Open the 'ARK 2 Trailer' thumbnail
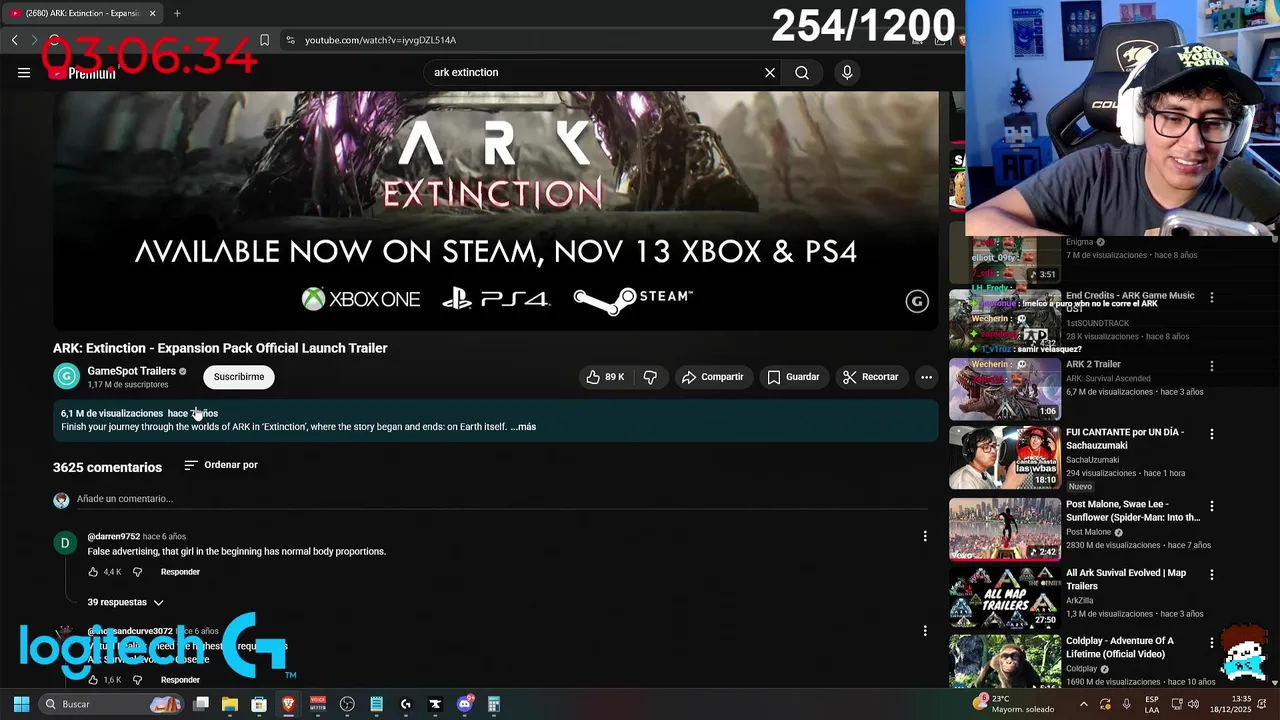Viewport: 1280px width, 720px height. (1005, 389)
